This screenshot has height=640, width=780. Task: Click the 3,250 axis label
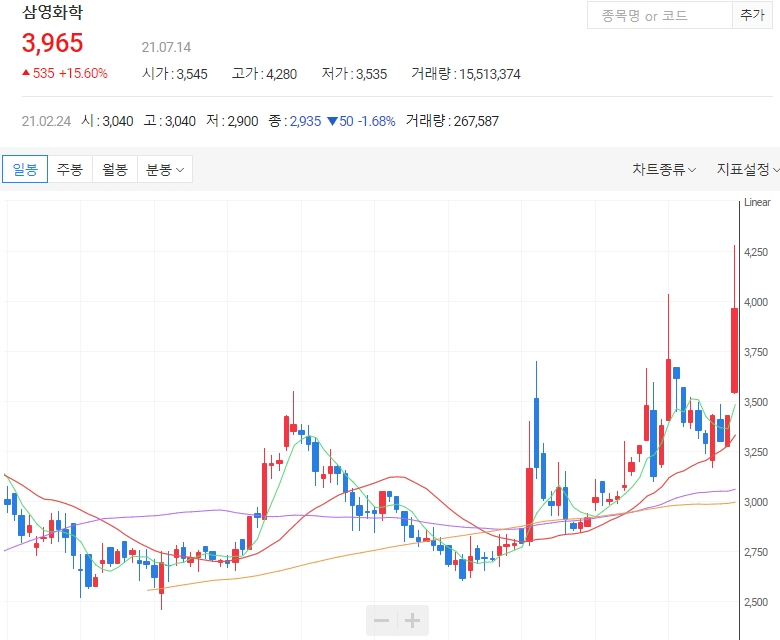(756, 452)
